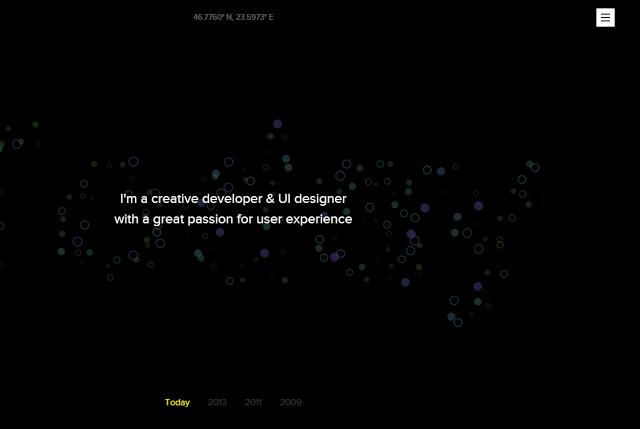Image resolution: width=640 pixels, height=429 pixels.
Task: Click the 46.7760° N, 23.5973° E coordinates
Action: (233, 17)
